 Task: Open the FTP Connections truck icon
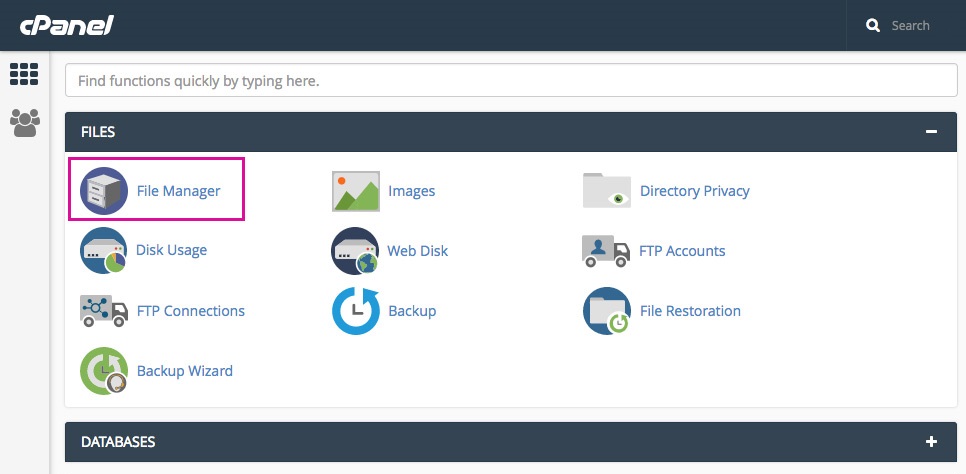(104, 311)
